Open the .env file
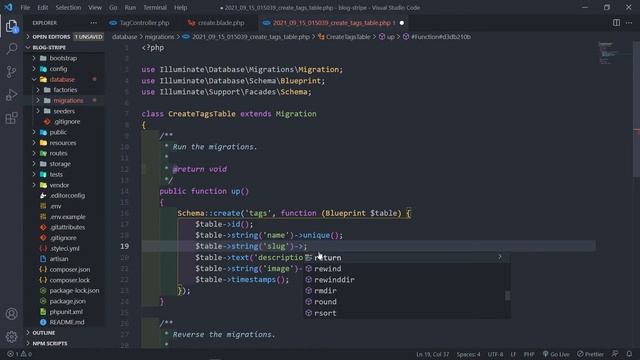This screenshot has width=640, height=360. pos(65,206)
